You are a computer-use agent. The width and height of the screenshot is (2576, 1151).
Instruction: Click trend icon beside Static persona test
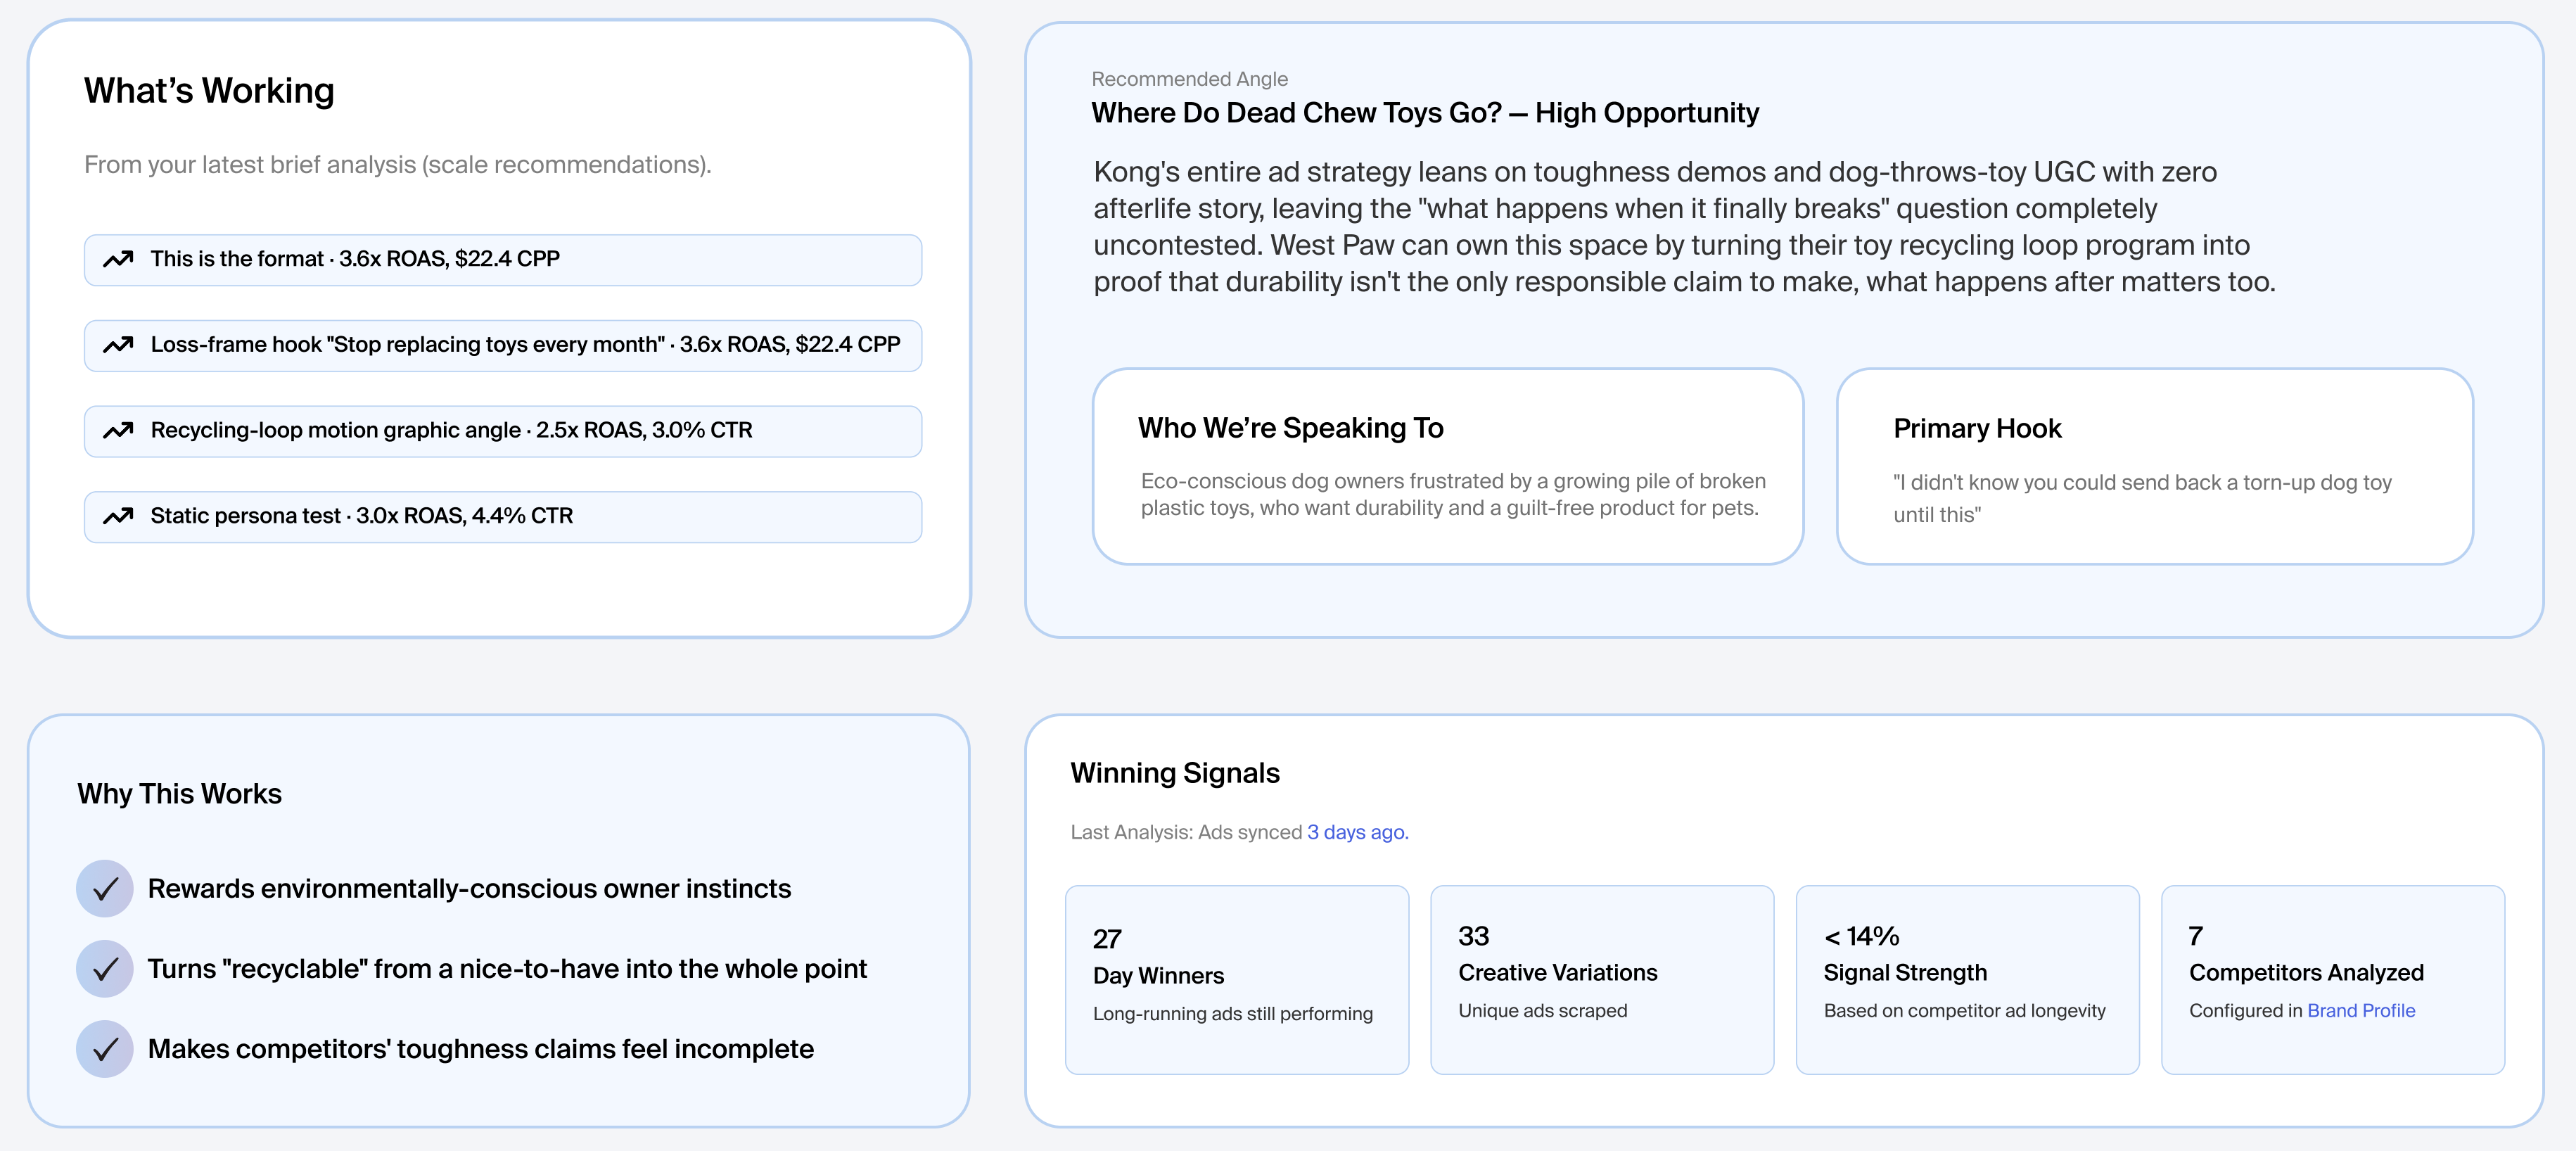118,516
